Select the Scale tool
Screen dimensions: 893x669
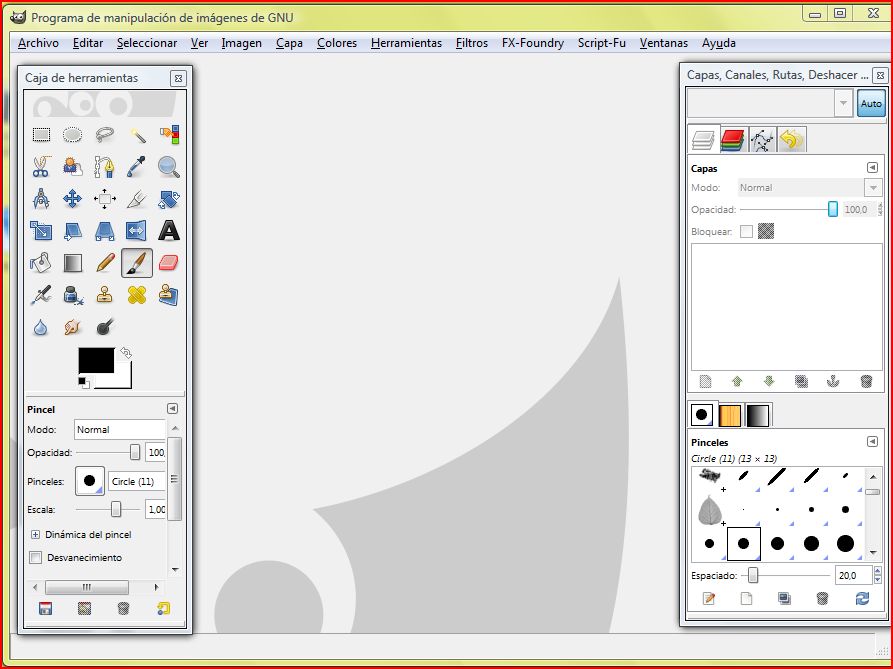(x=41, y=231)
